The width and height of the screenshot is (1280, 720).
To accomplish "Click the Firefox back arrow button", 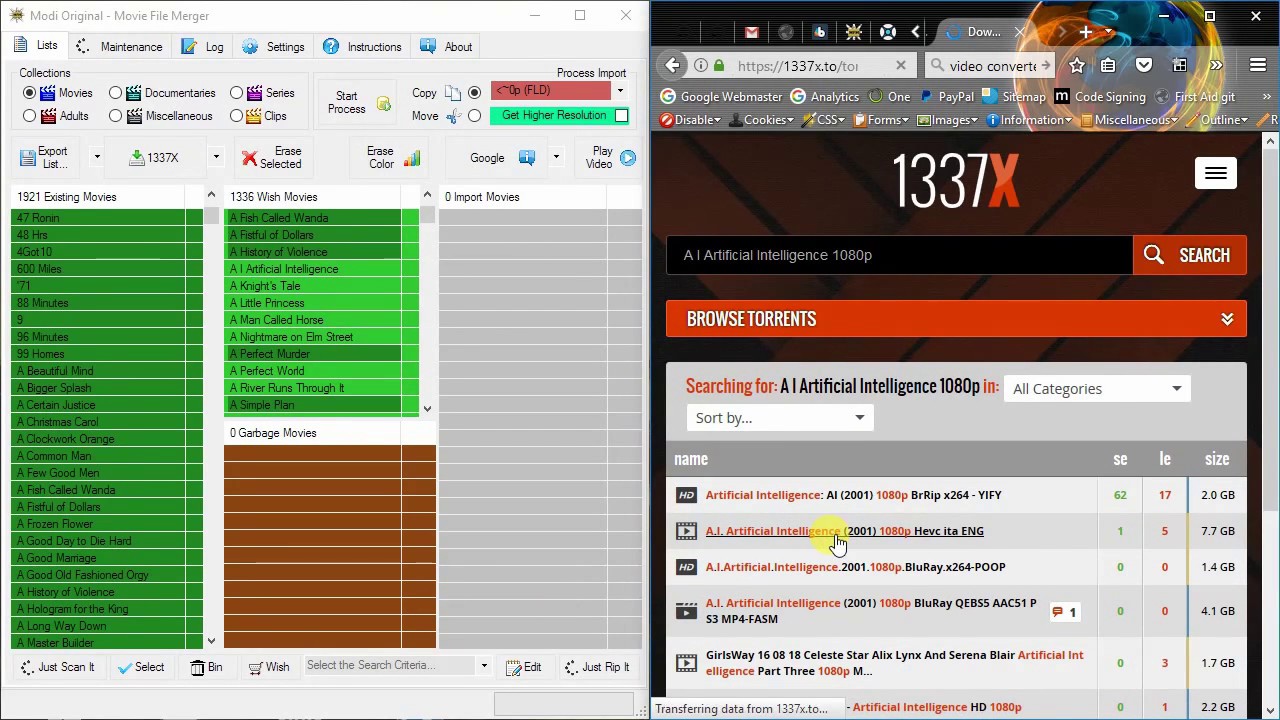I will 672,66.
